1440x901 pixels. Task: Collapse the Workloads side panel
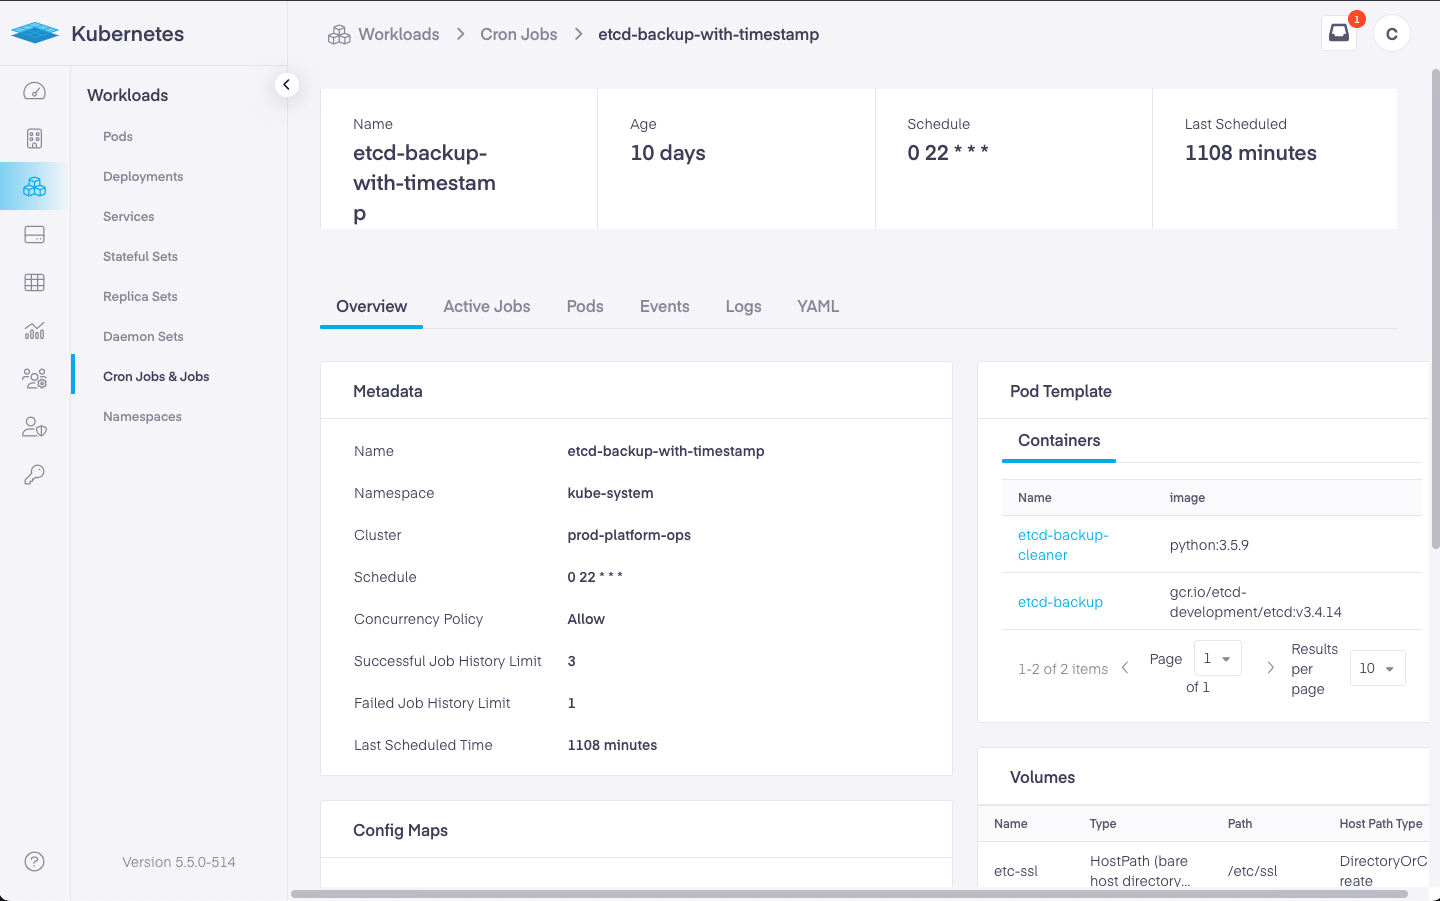(287, 85)
